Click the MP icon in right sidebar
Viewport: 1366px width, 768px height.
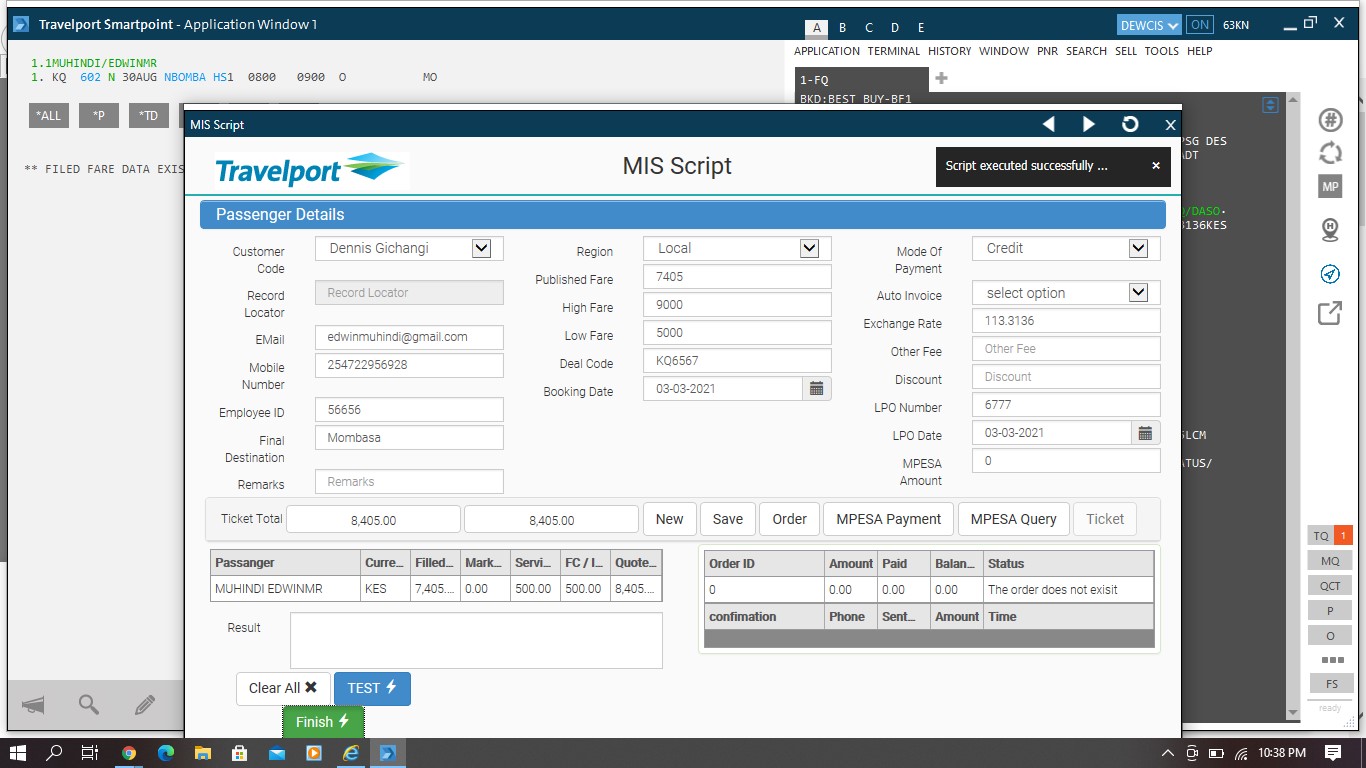pyautogui.click(x=1330, y=187)
